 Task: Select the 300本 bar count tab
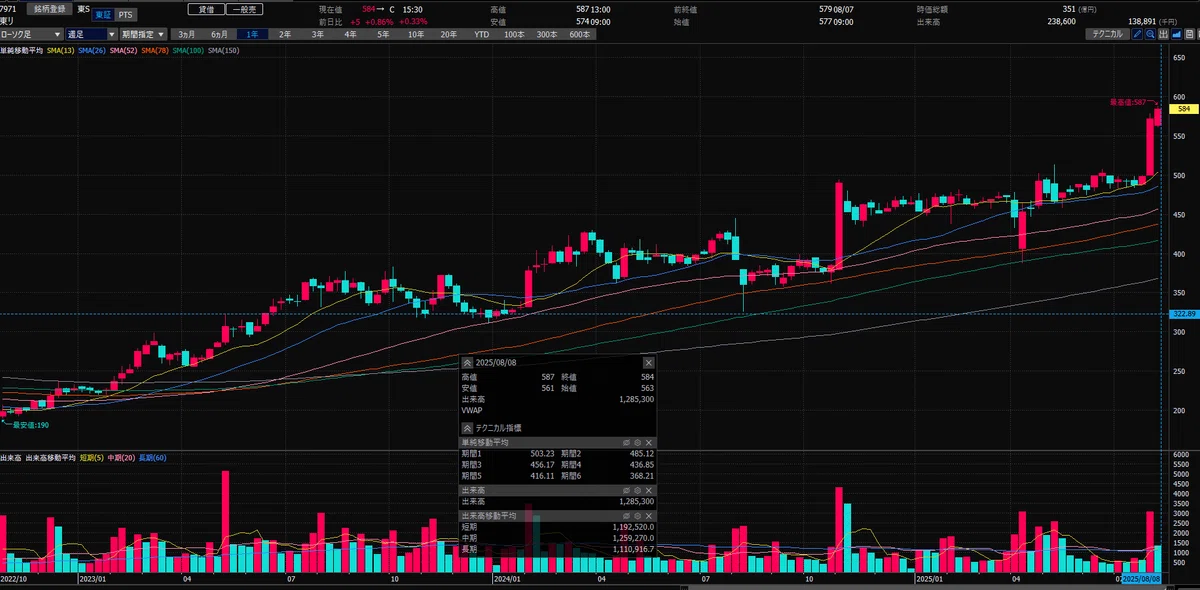coord(547,33)
